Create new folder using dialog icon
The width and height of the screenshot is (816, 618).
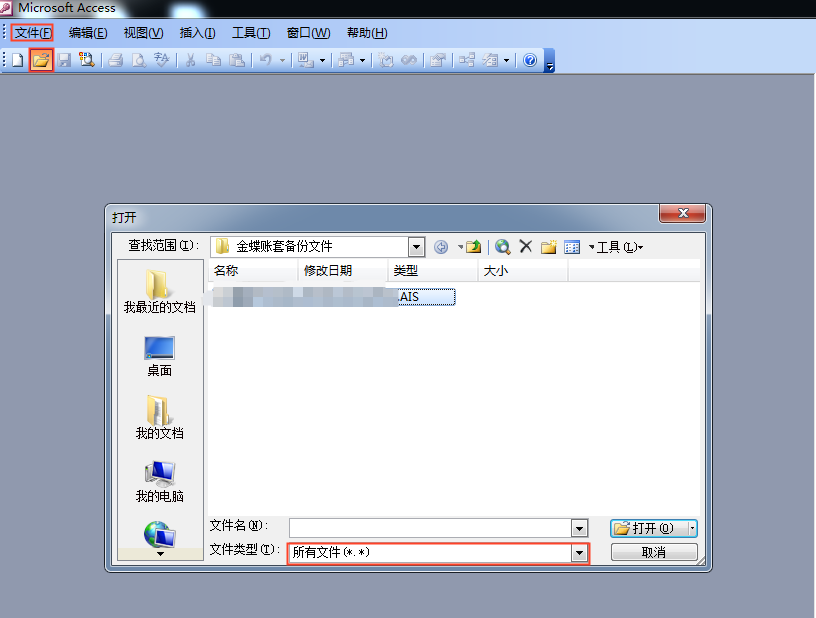pyautogui.click(x=549, y=247)
